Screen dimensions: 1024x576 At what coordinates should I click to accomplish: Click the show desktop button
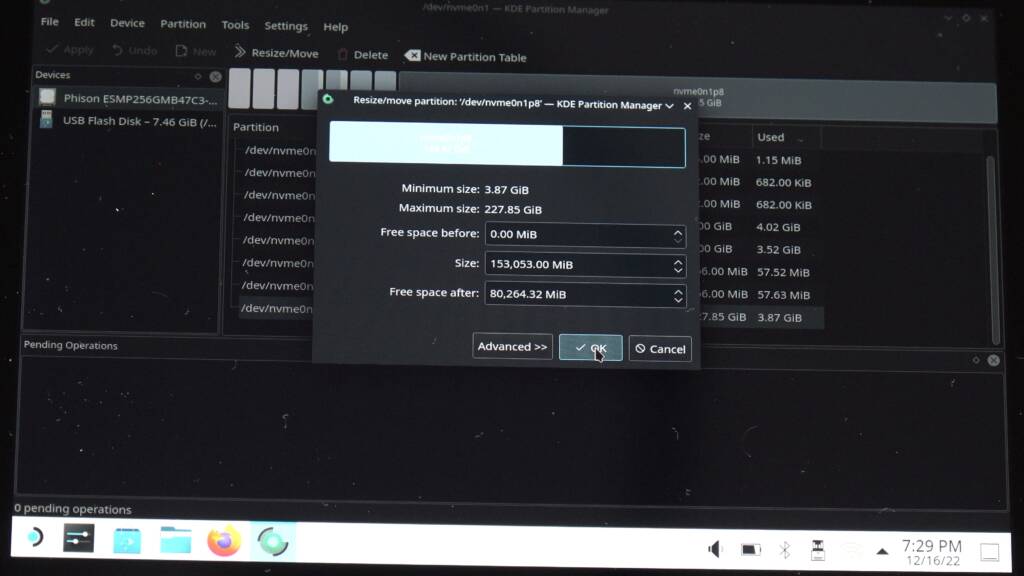989,552
